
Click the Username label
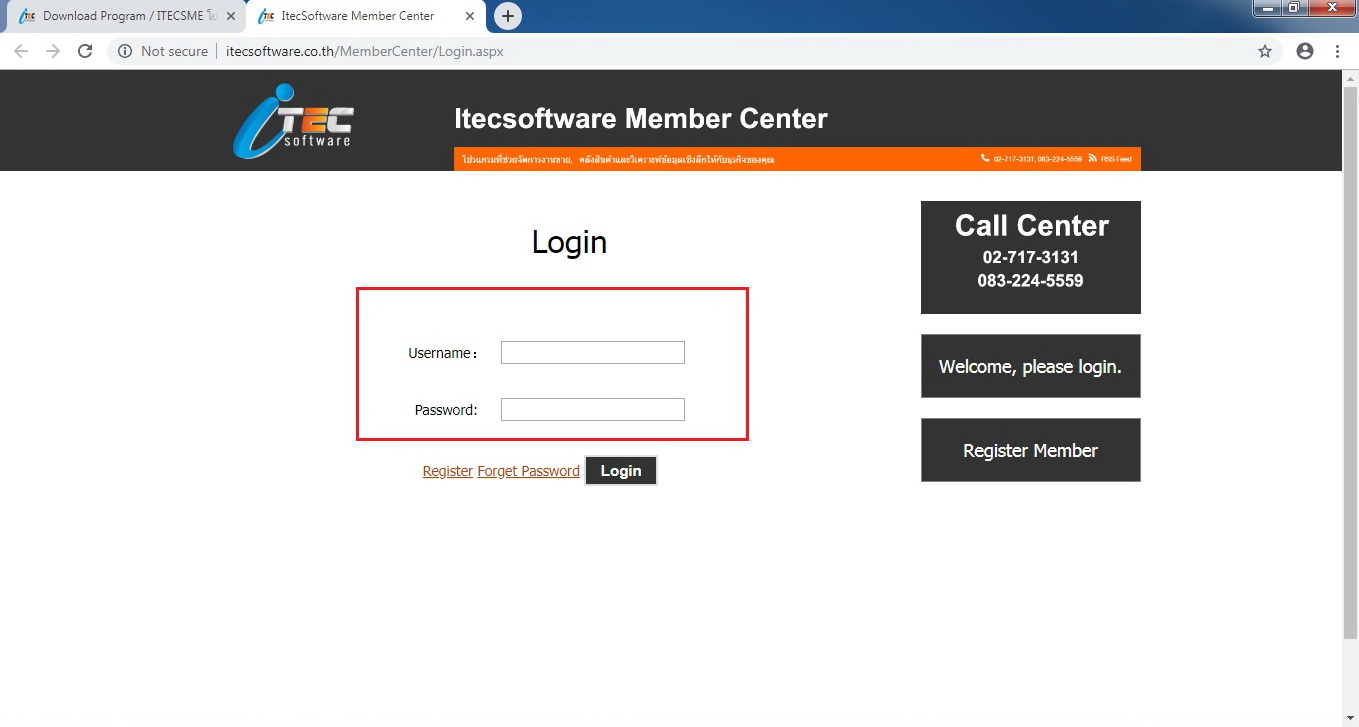coord(442,353)
